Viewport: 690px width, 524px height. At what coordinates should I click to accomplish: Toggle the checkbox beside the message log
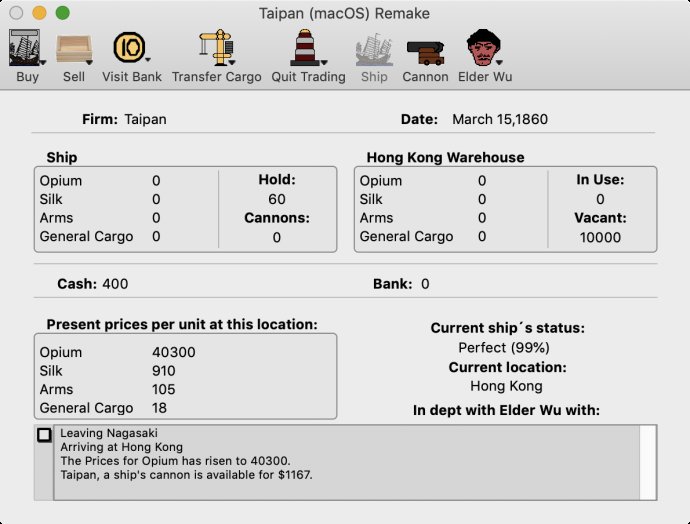[44, 435]
